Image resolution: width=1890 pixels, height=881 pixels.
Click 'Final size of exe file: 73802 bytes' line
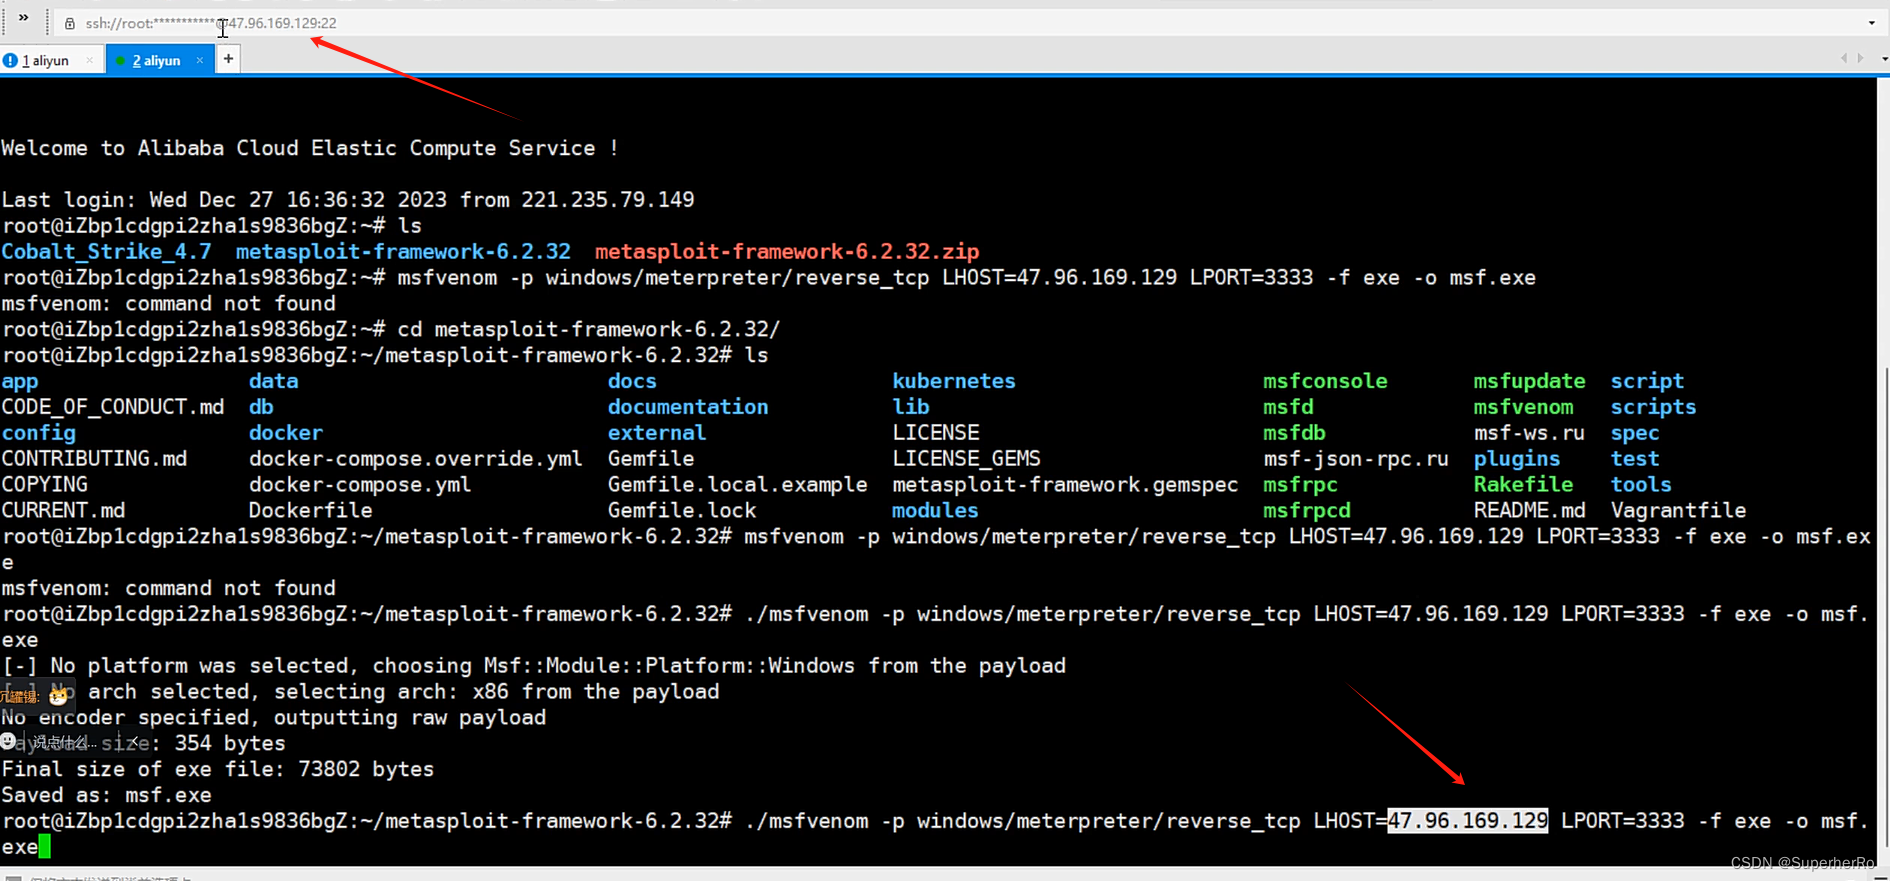click(x=218, y=770)
